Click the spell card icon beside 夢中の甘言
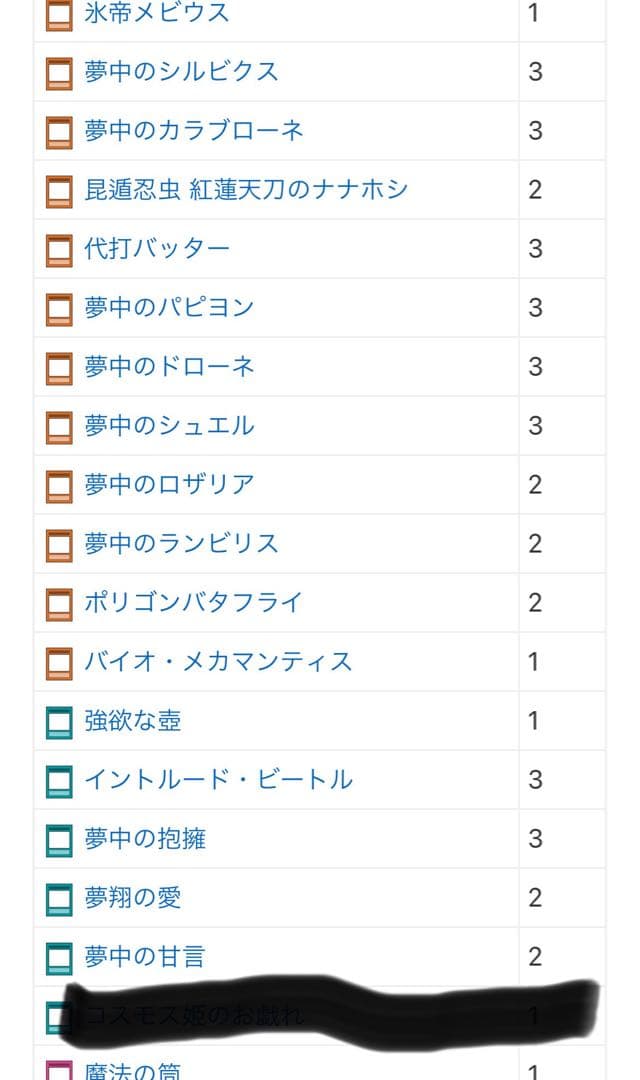The width and height of the screenshot is (640, 1080). 59,958
